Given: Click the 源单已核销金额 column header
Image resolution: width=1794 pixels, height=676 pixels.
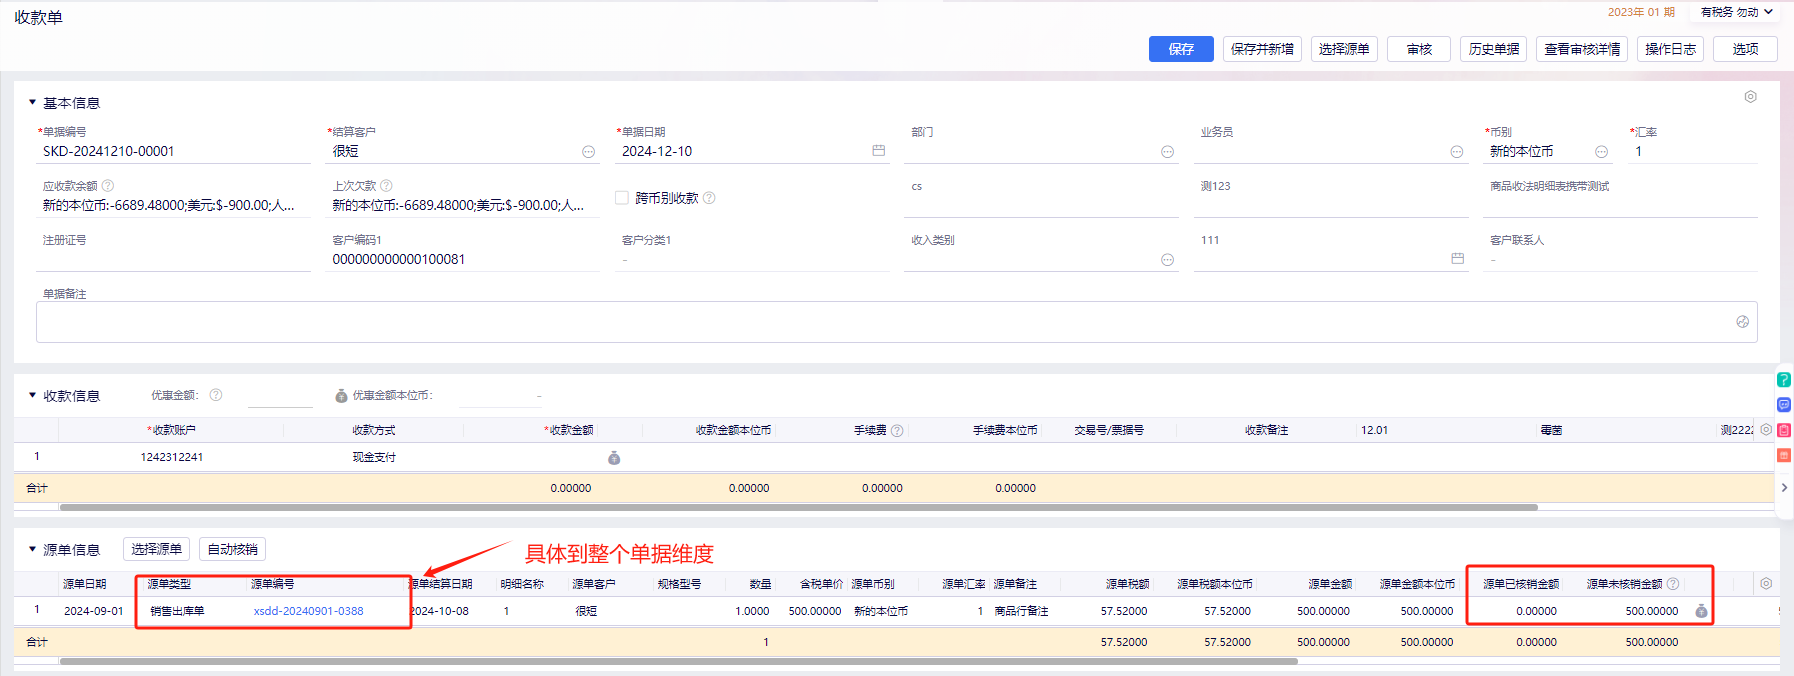Looking at the screenshot, I should tap(1520, 584).
